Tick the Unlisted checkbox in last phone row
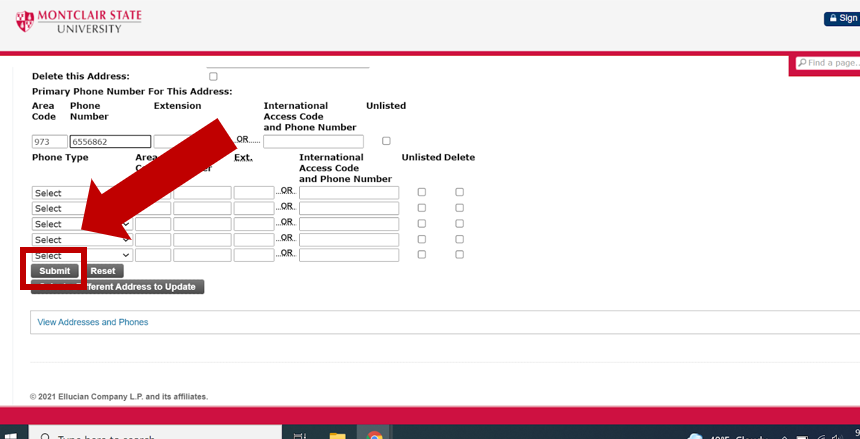The image size is (860, 439). click(x=421, y=255)
